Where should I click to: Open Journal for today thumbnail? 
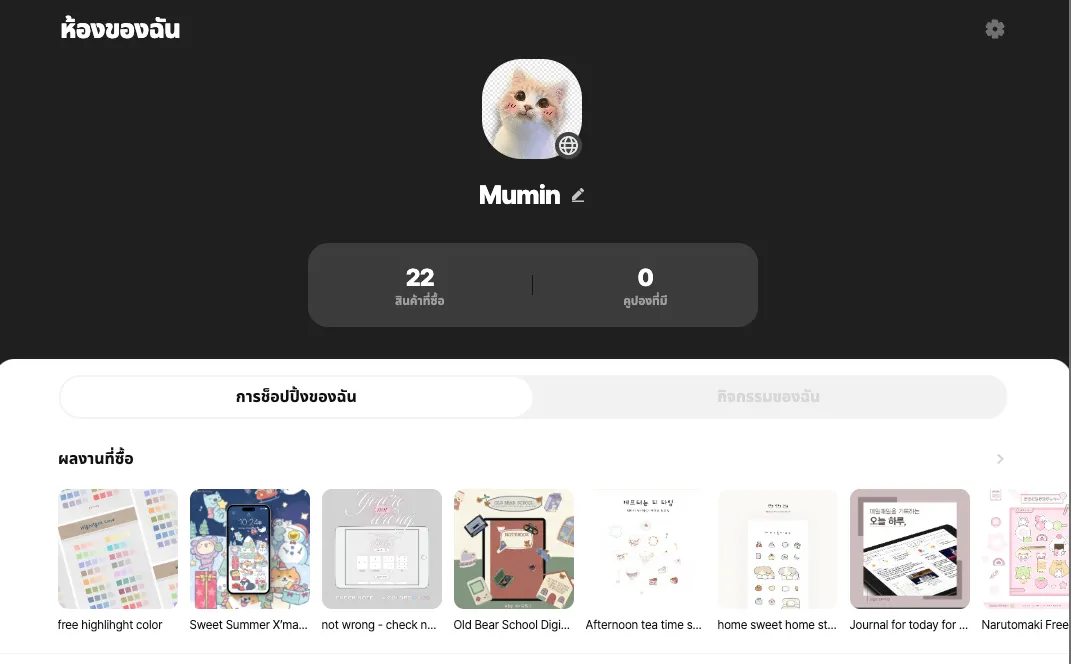(910, 549)
